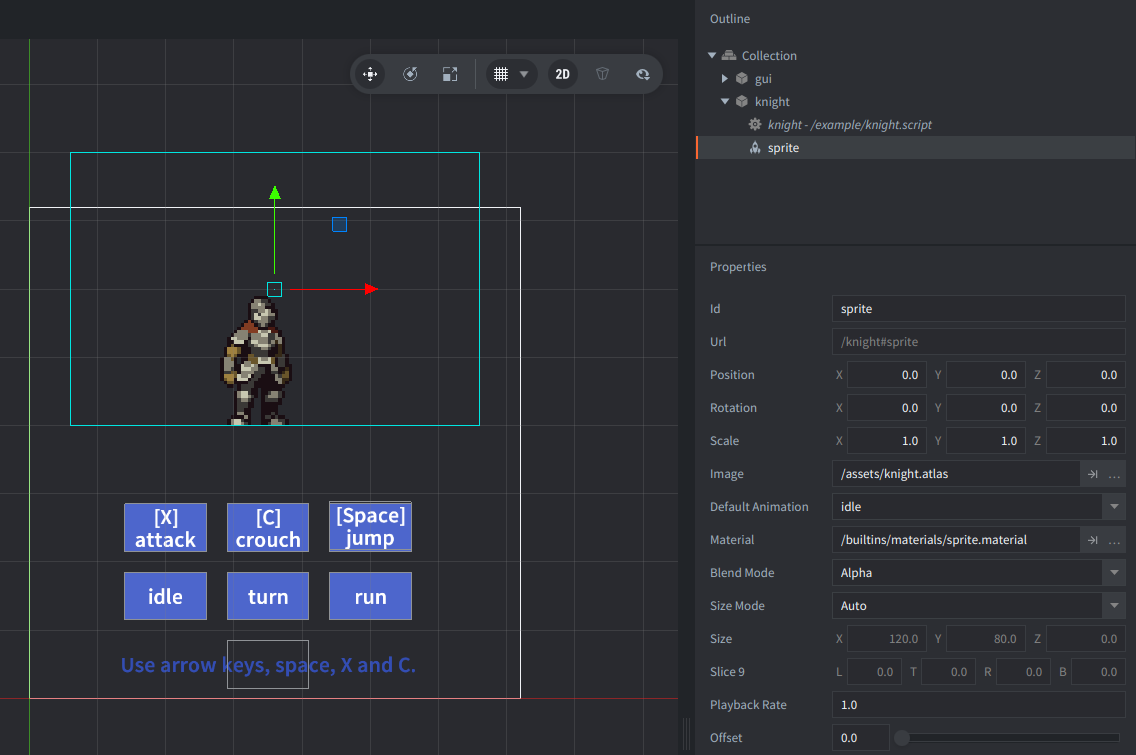Collapse the knight node in Outline

[725, 101]
